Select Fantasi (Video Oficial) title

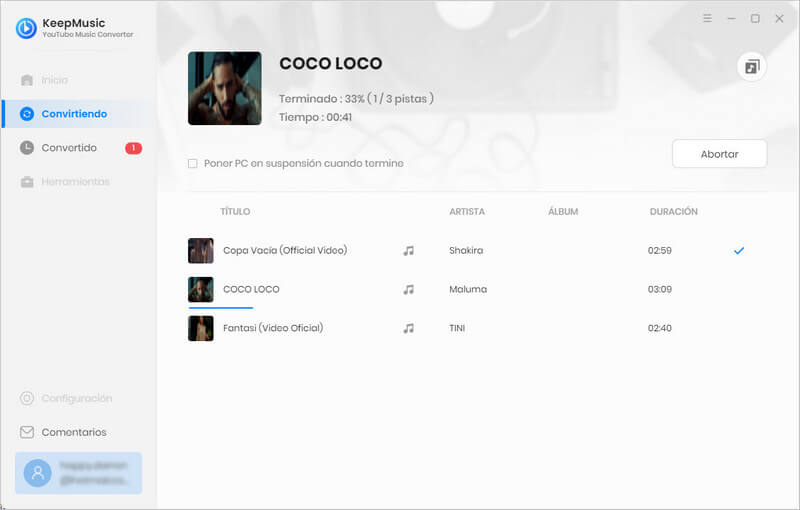pos(273,328)
